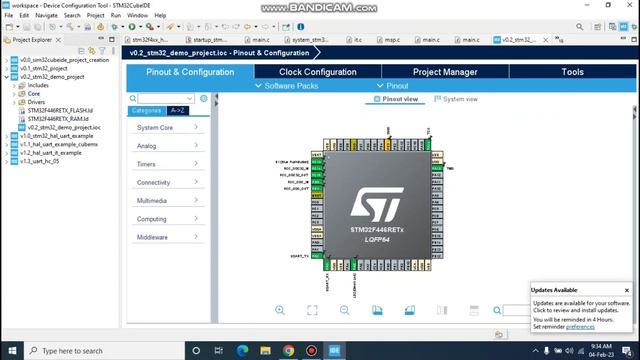Expand the Timers category
Viewport: 640px width, 360px height.
[x=167, y=164]
